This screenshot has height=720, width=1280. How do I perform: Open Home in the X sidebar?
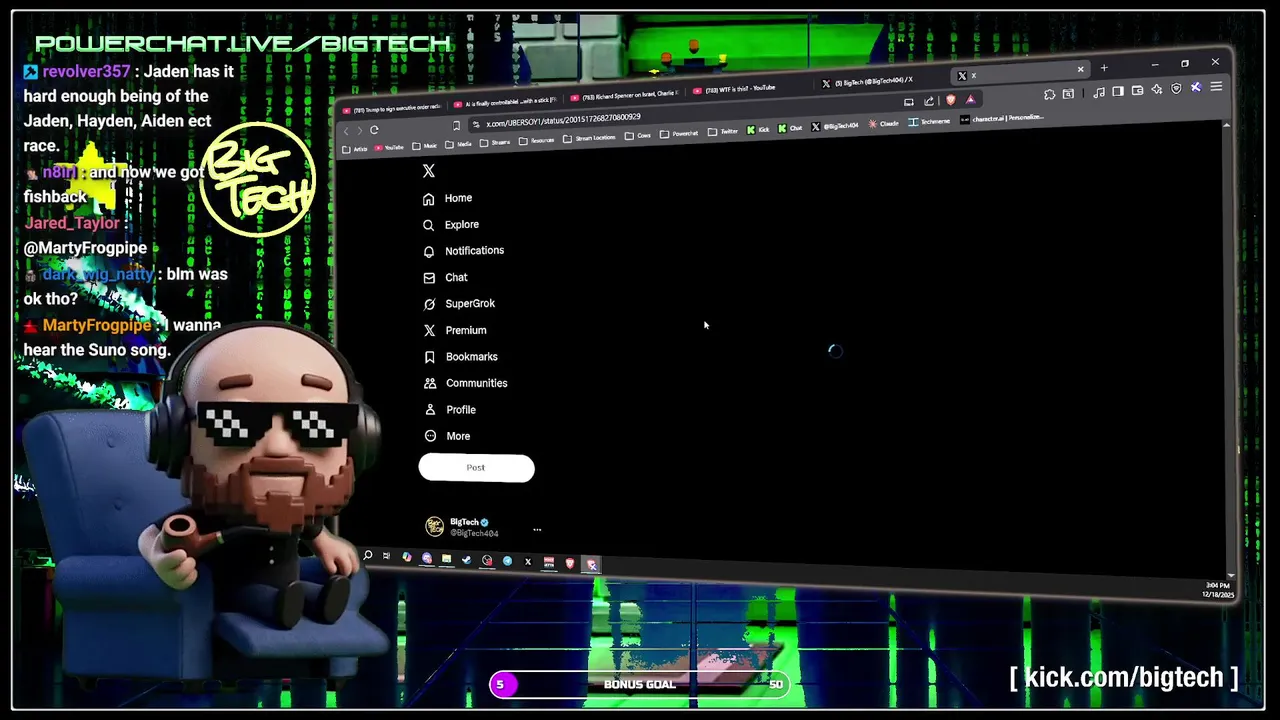[x=447, y=198]
